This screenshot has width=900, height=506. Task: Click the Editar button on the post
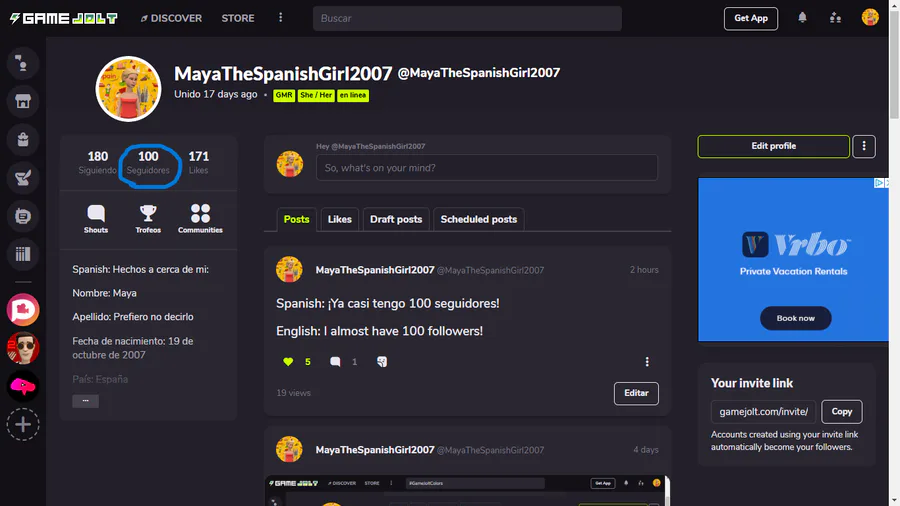tap(636, 394)
